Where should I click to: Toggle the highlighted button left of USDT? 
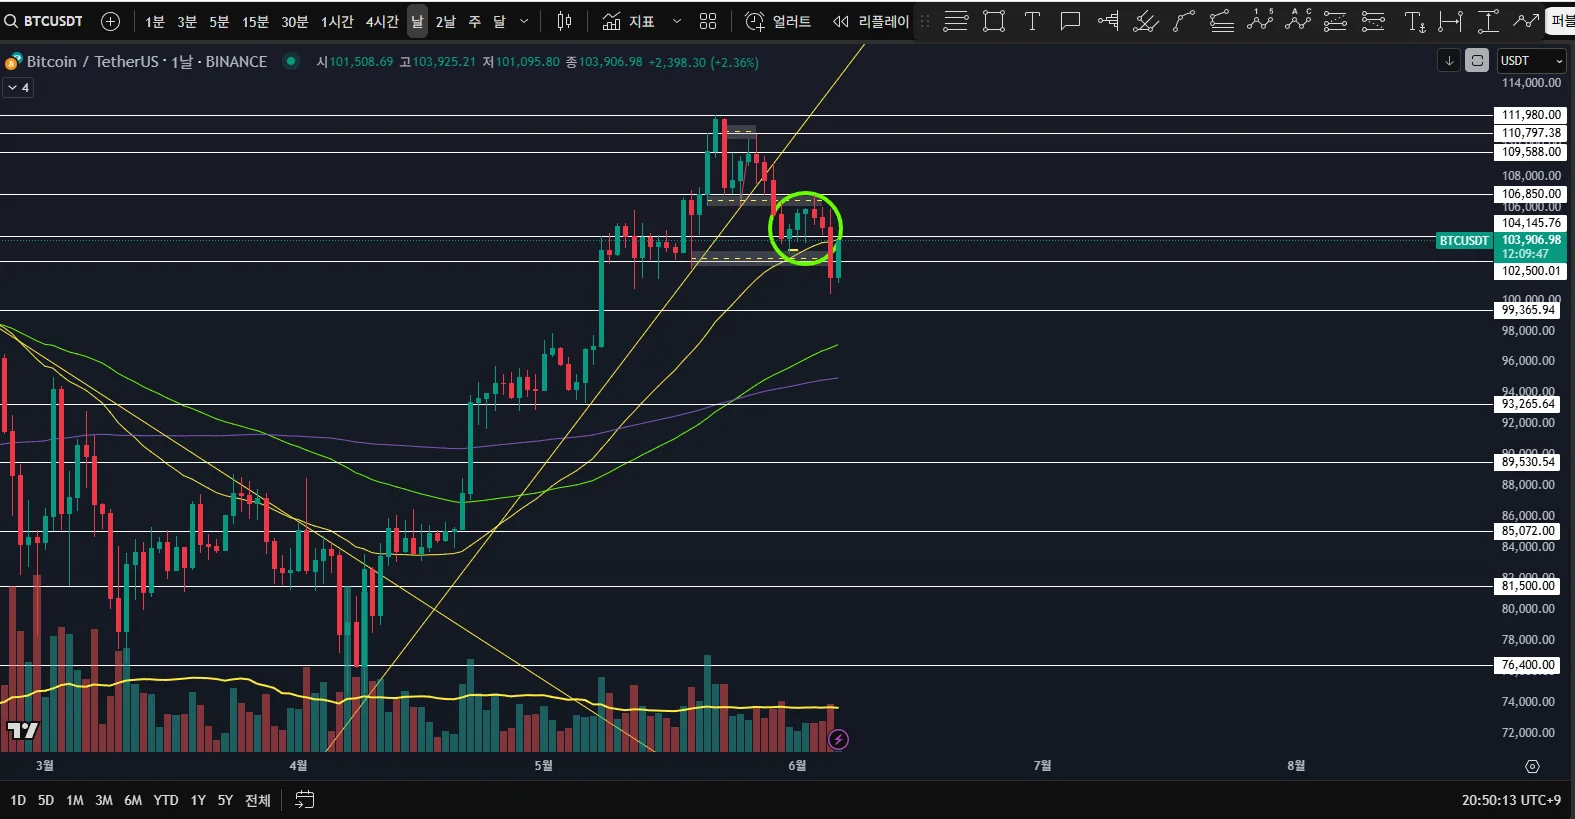click(1477, 61)
